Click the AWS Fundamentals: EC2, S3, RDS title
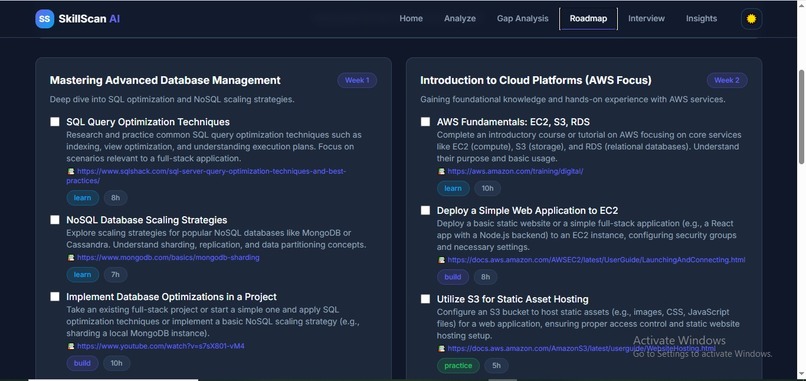806x381 pixels. click(513, 122)
